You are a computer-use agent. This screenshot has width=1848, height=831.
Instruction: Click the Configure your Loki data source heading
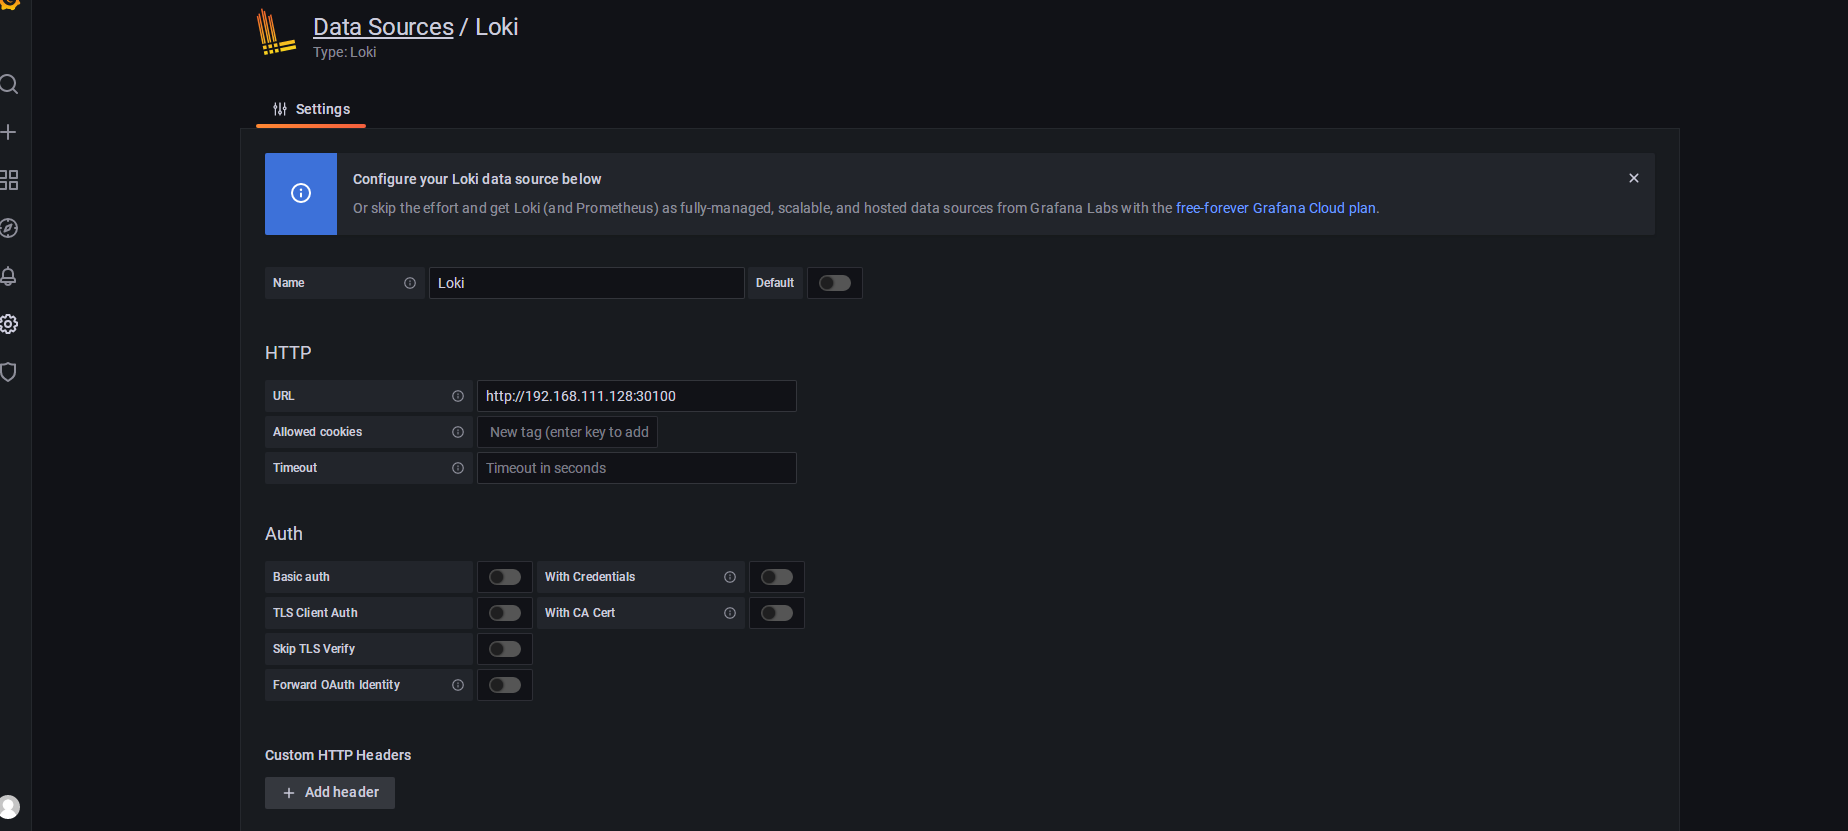477,179
